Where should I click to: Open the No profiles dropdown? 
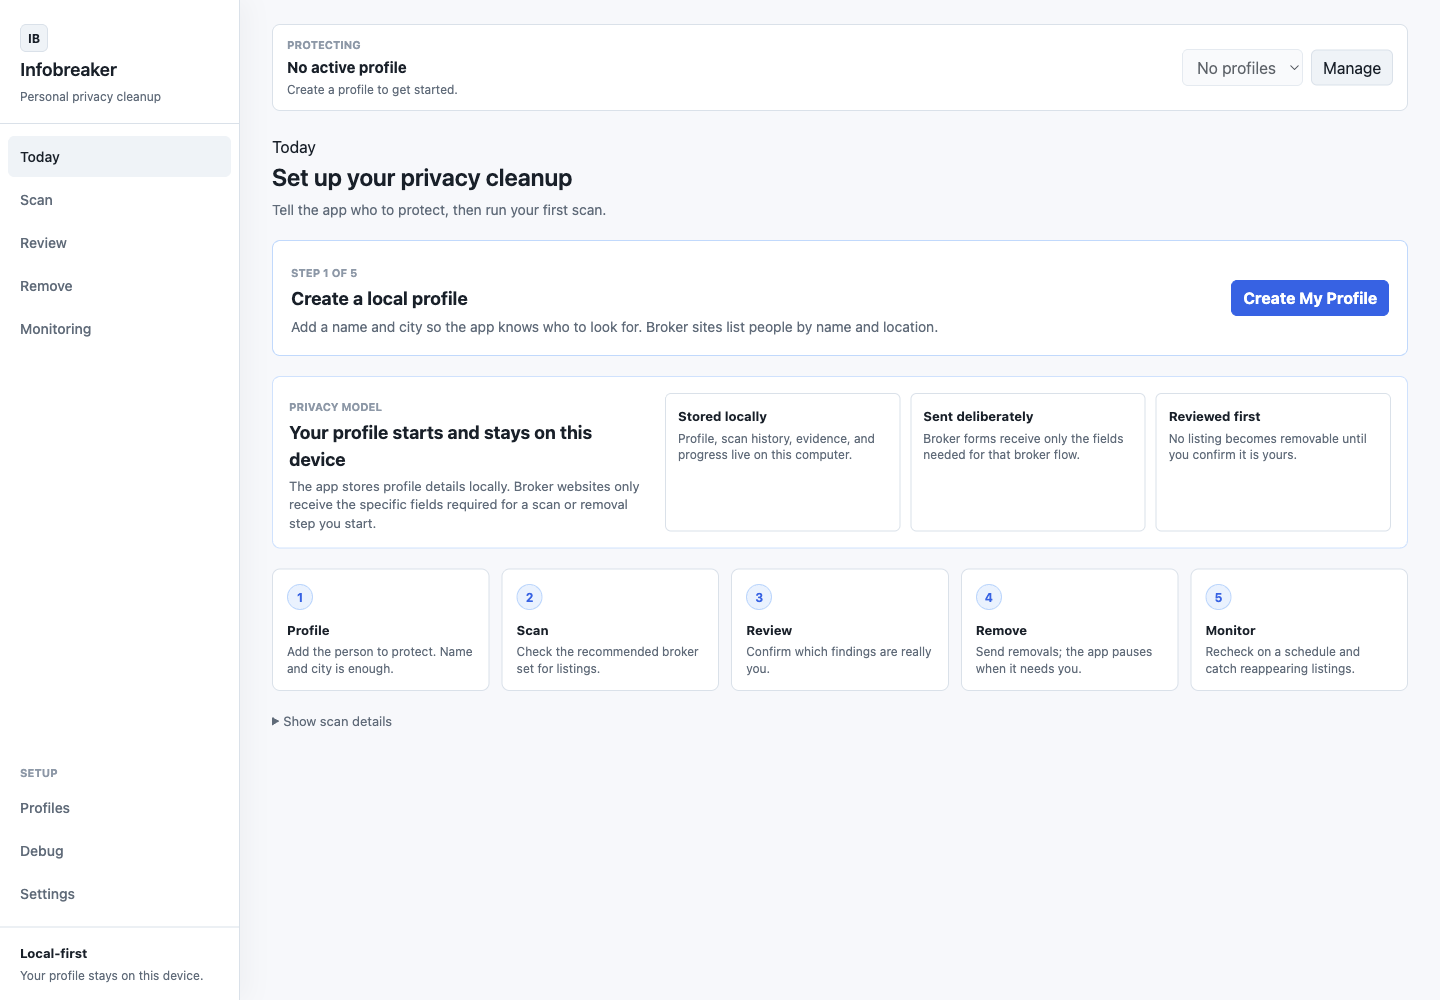point(1242,68)
